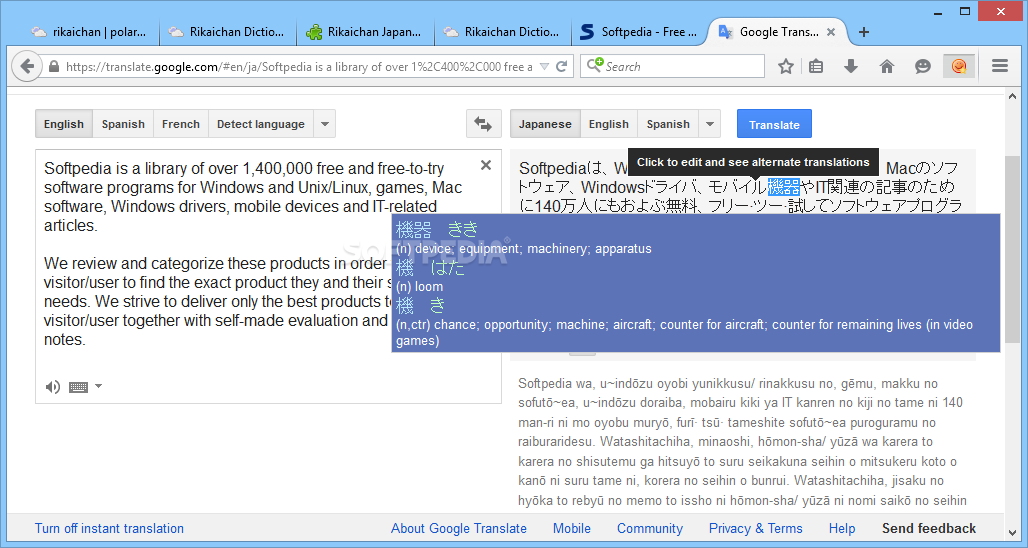Switch to the 'rikaichan | polar...' tab

[90, 31]
